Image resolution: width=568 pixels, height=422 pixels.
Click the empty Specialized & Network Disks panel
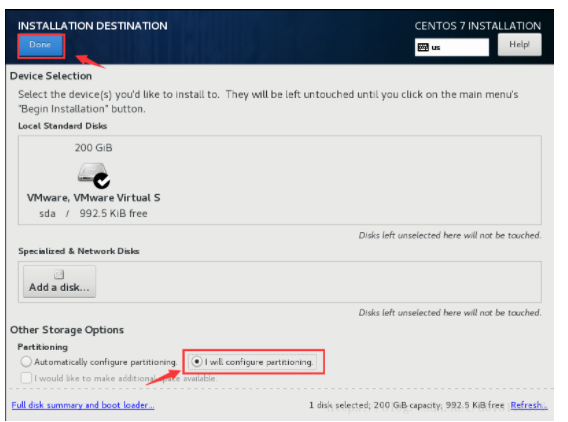coord(319,282)
